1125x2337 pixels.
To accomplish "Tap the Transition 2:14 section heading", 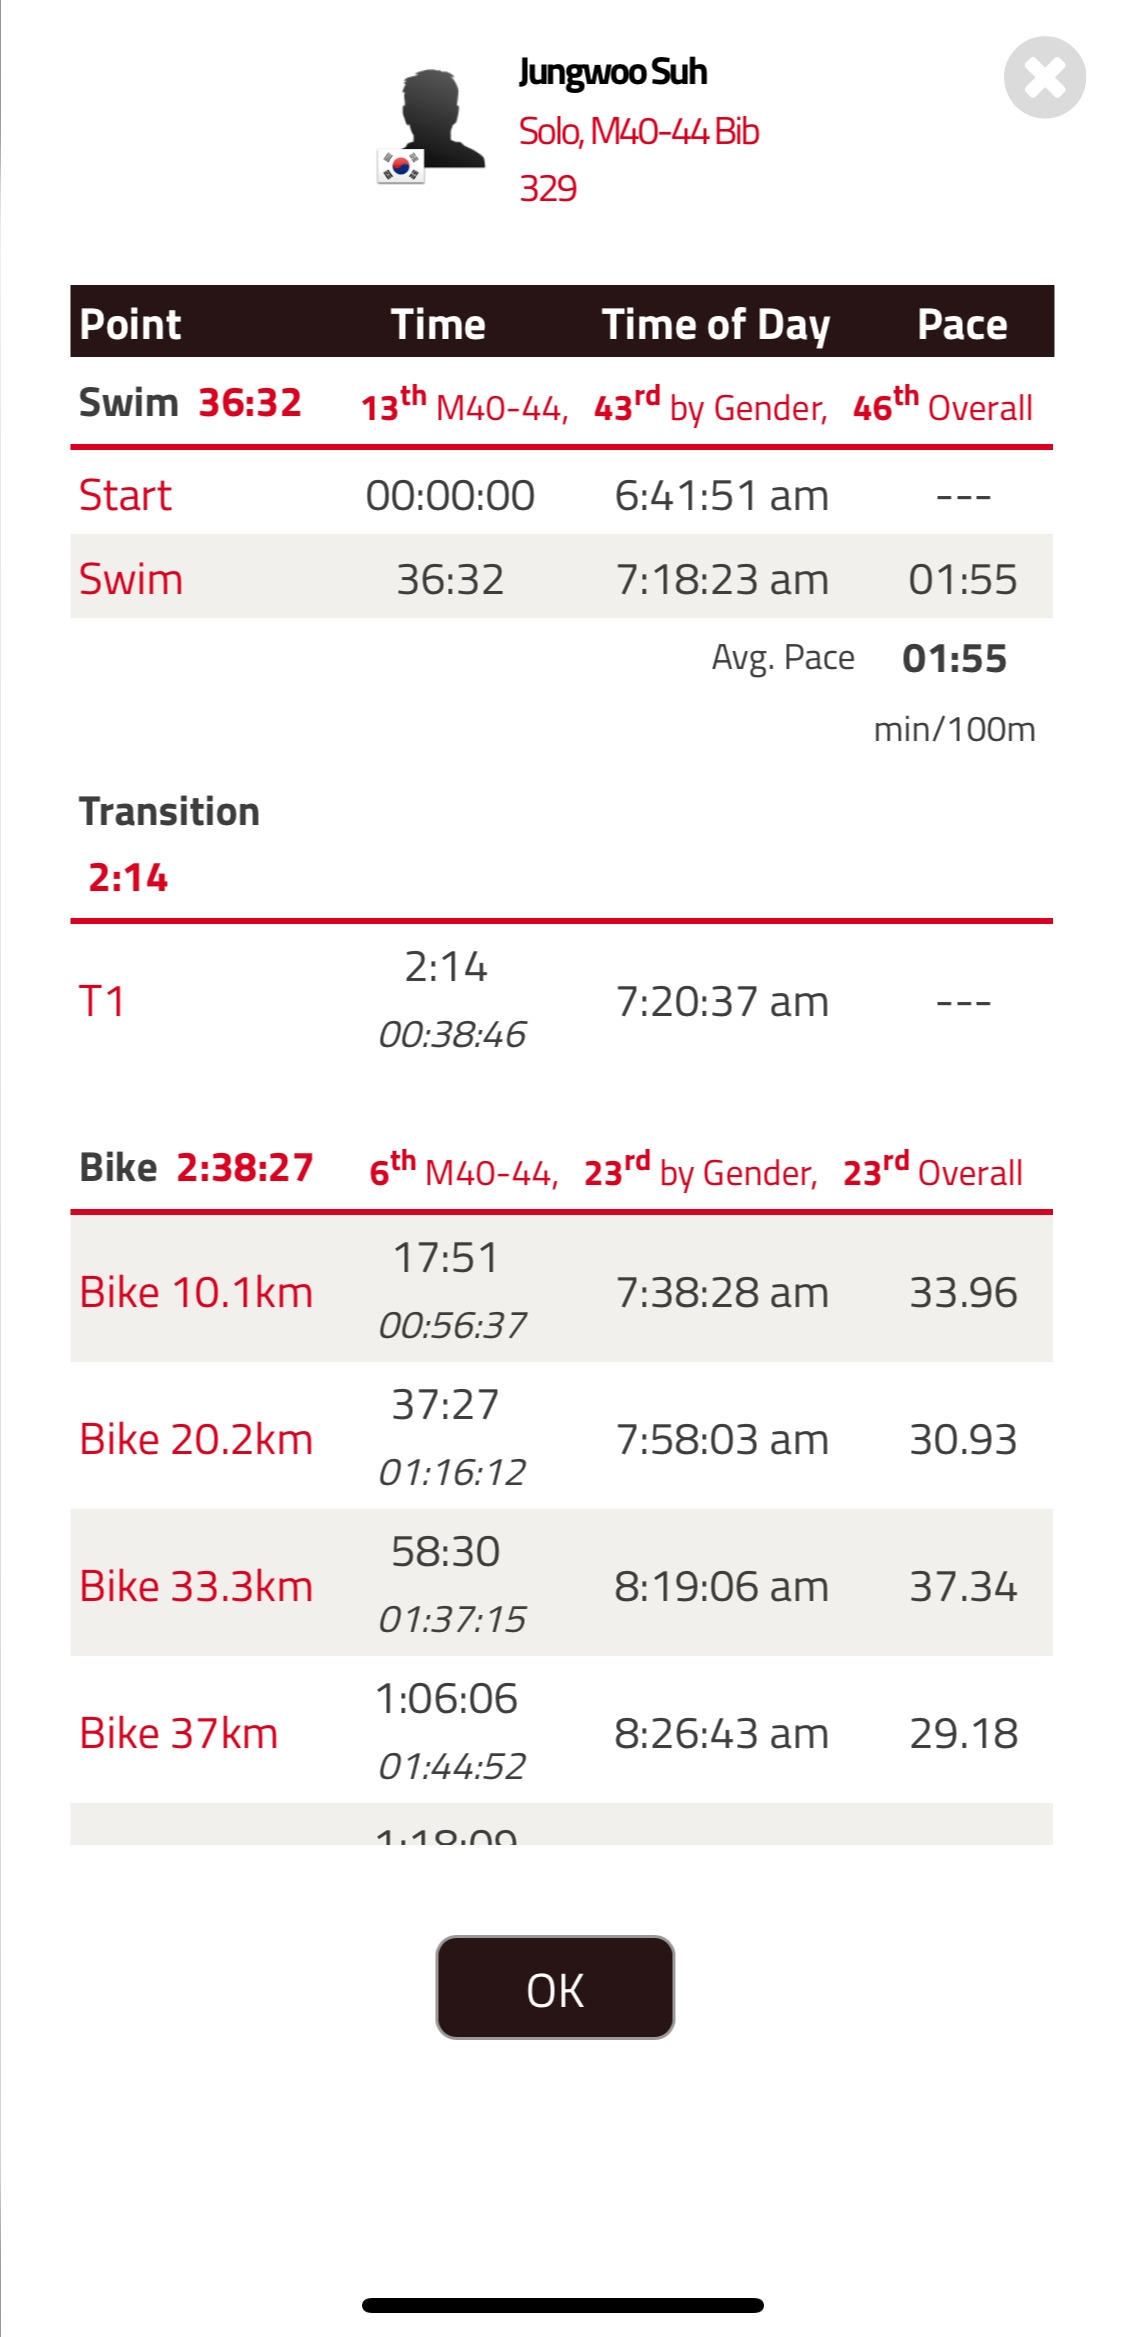I will (x=169, y=842).
